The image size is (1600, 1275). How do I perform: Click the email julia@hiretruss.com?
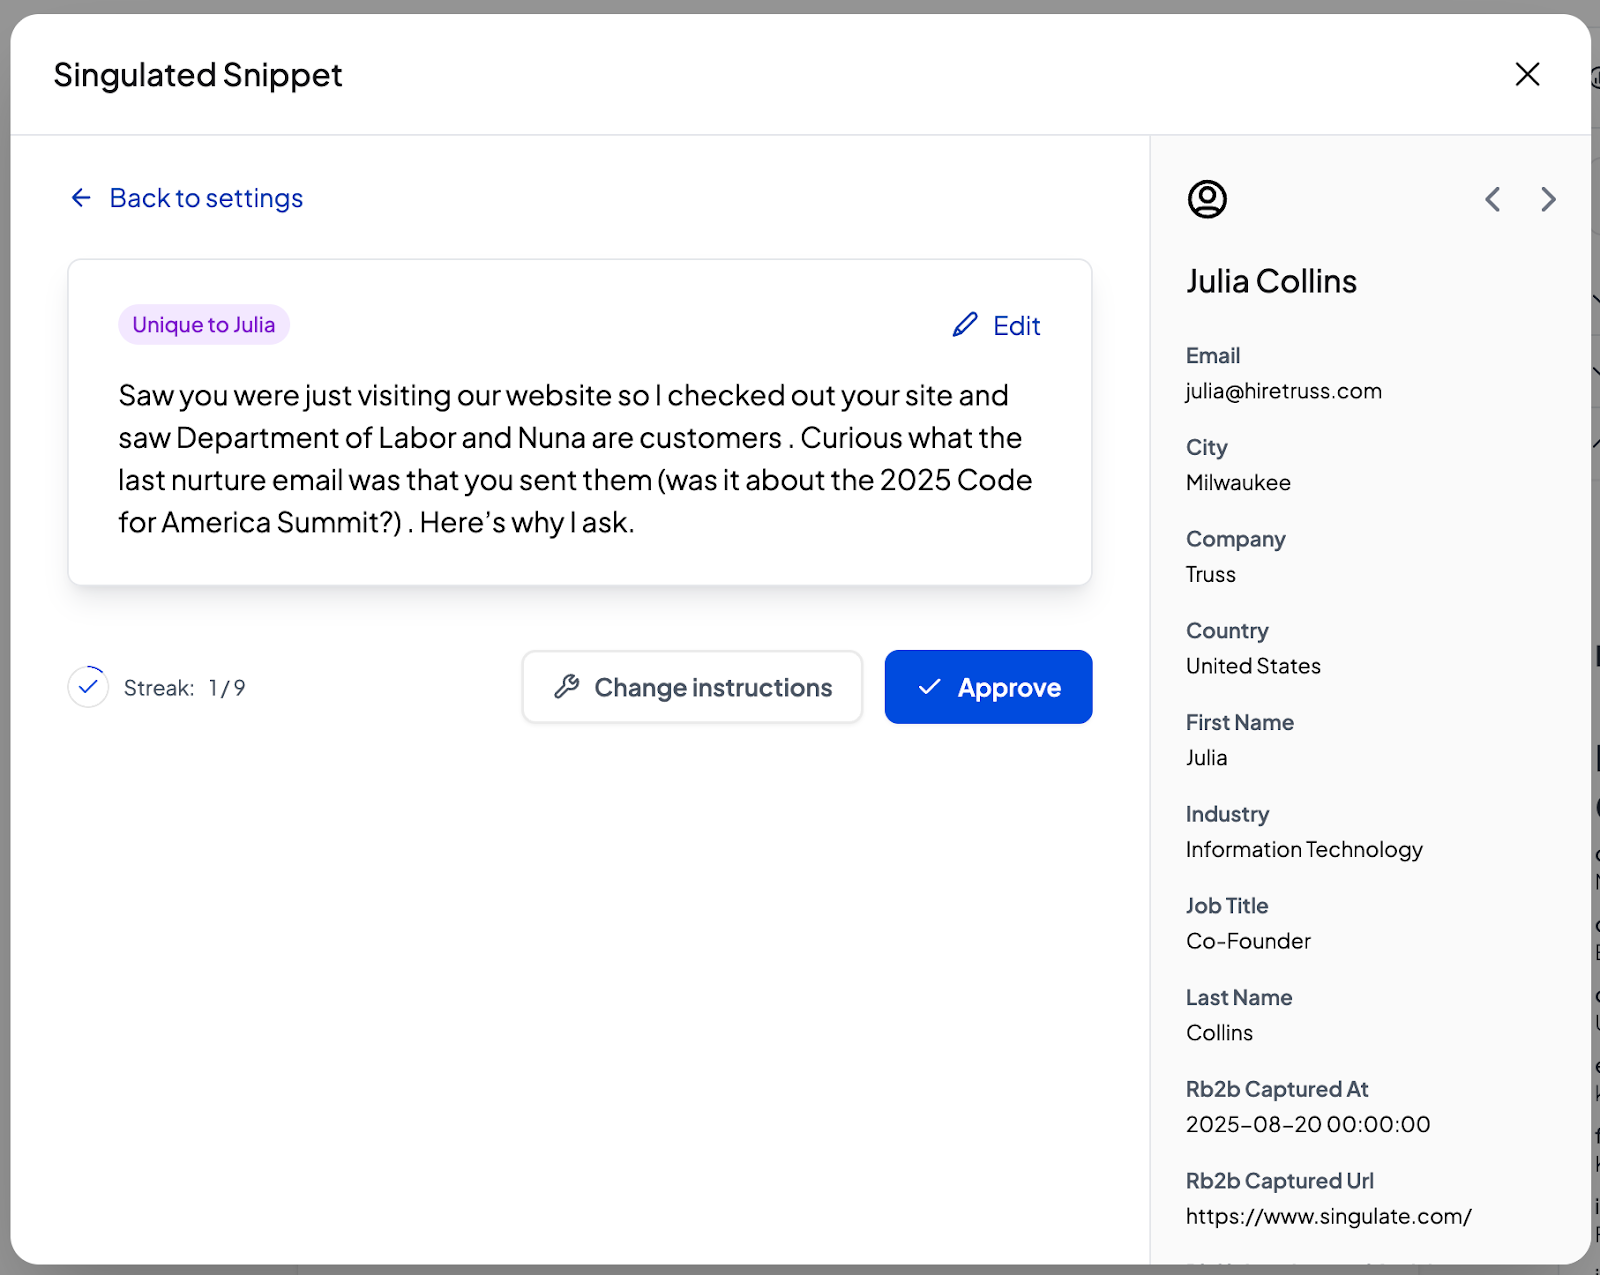pyautogui.click(x=1284, y=391)
